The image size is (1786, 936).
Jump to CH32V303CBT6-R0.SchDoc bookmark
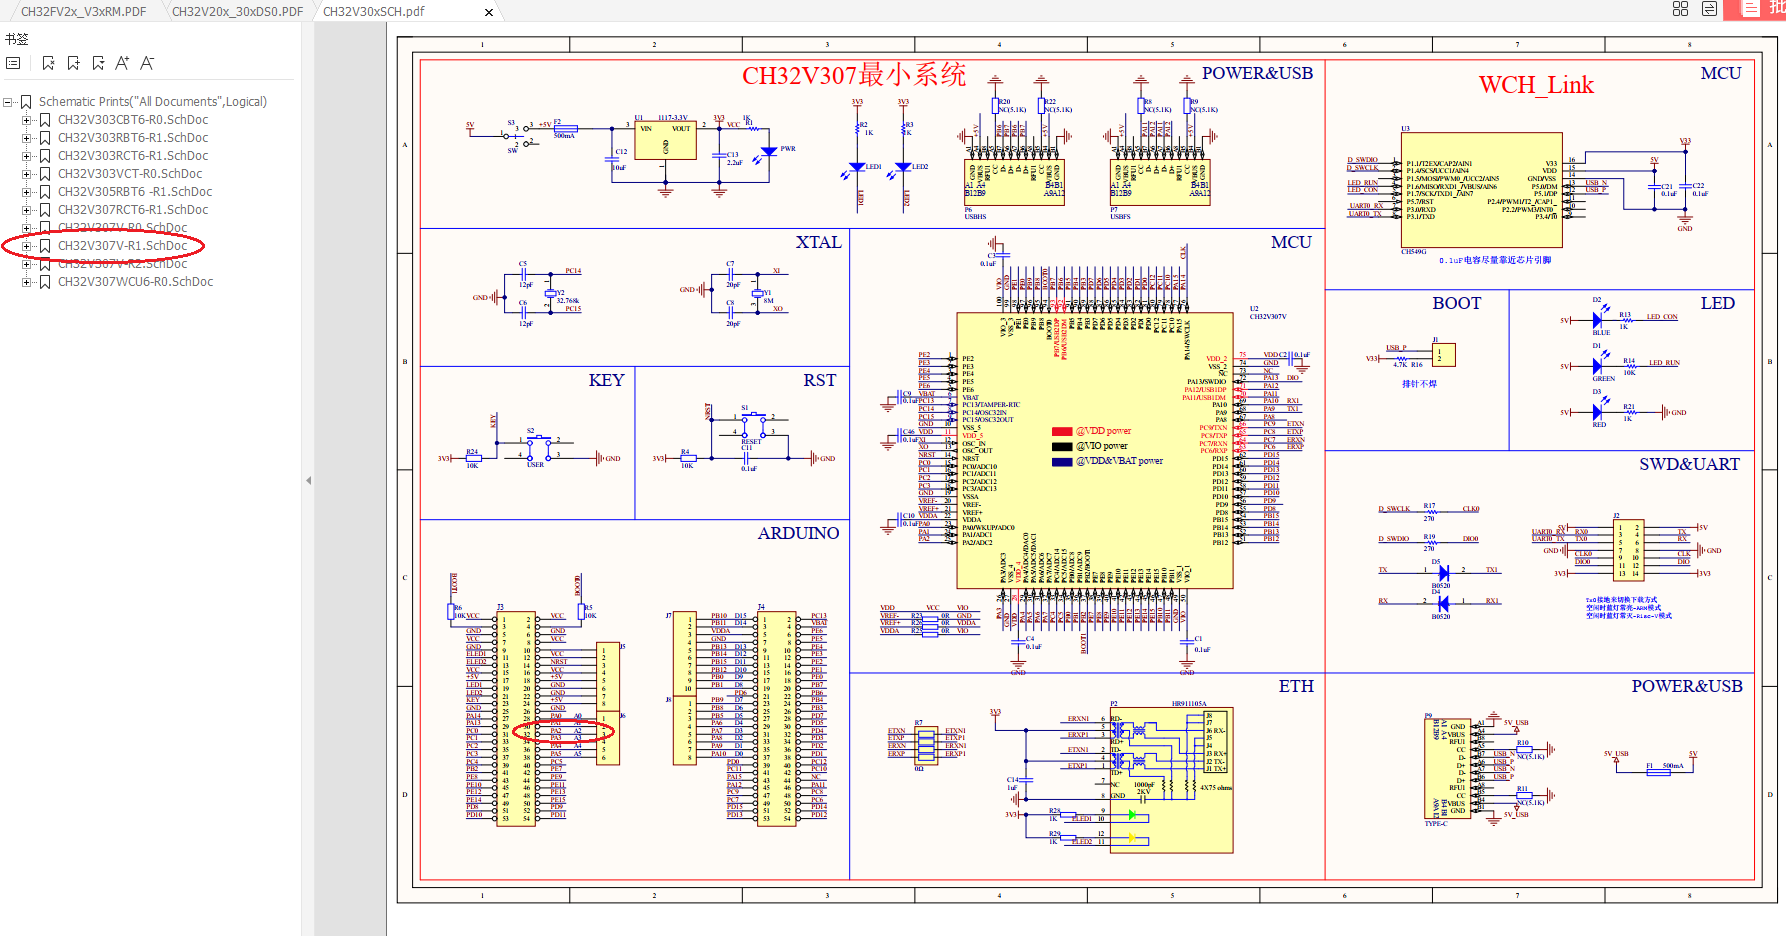(133, 120)
